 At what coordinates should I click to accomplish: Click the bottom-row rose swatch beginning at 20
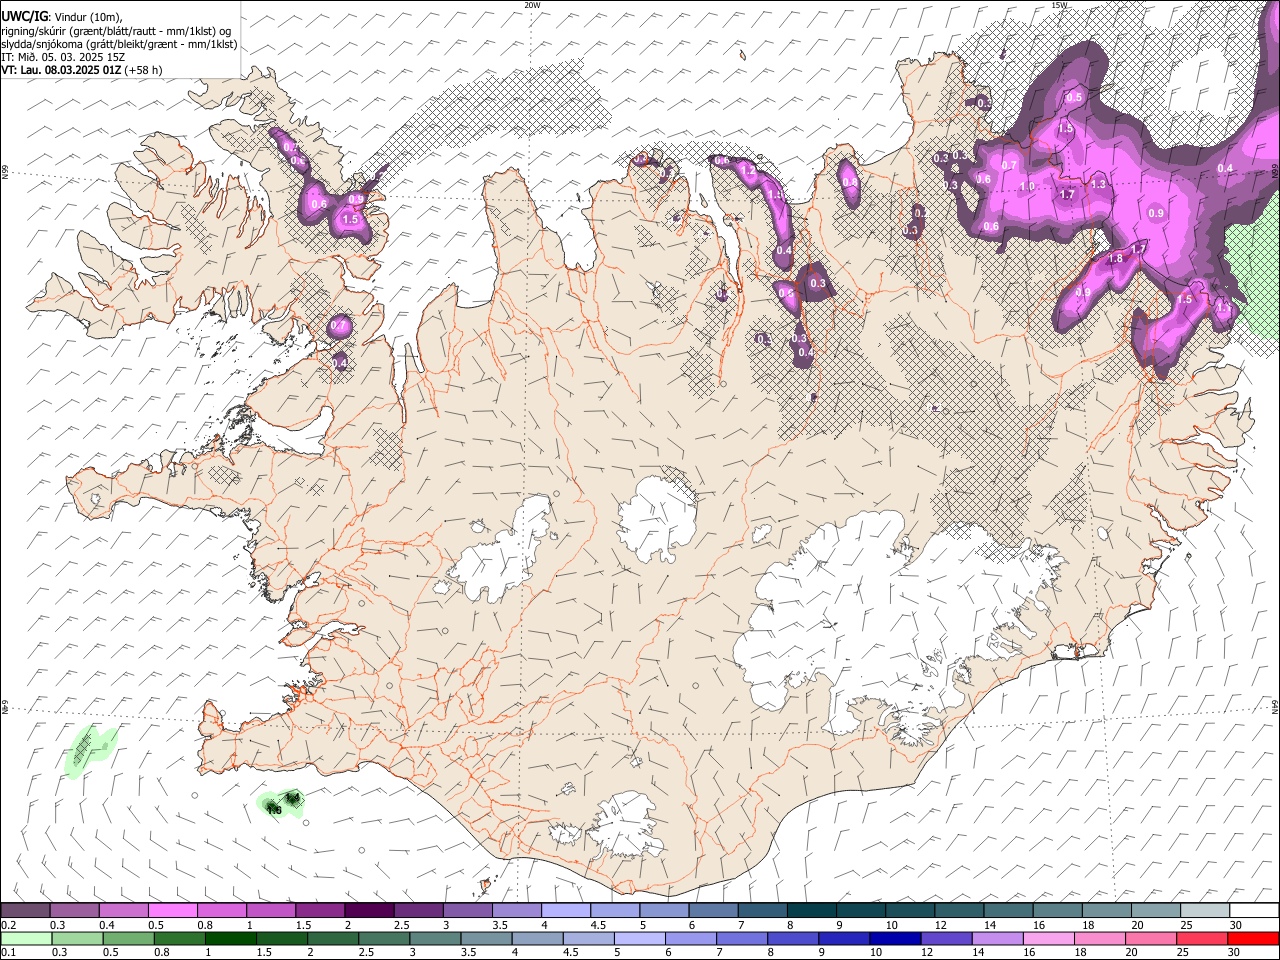click(1149, 938)
